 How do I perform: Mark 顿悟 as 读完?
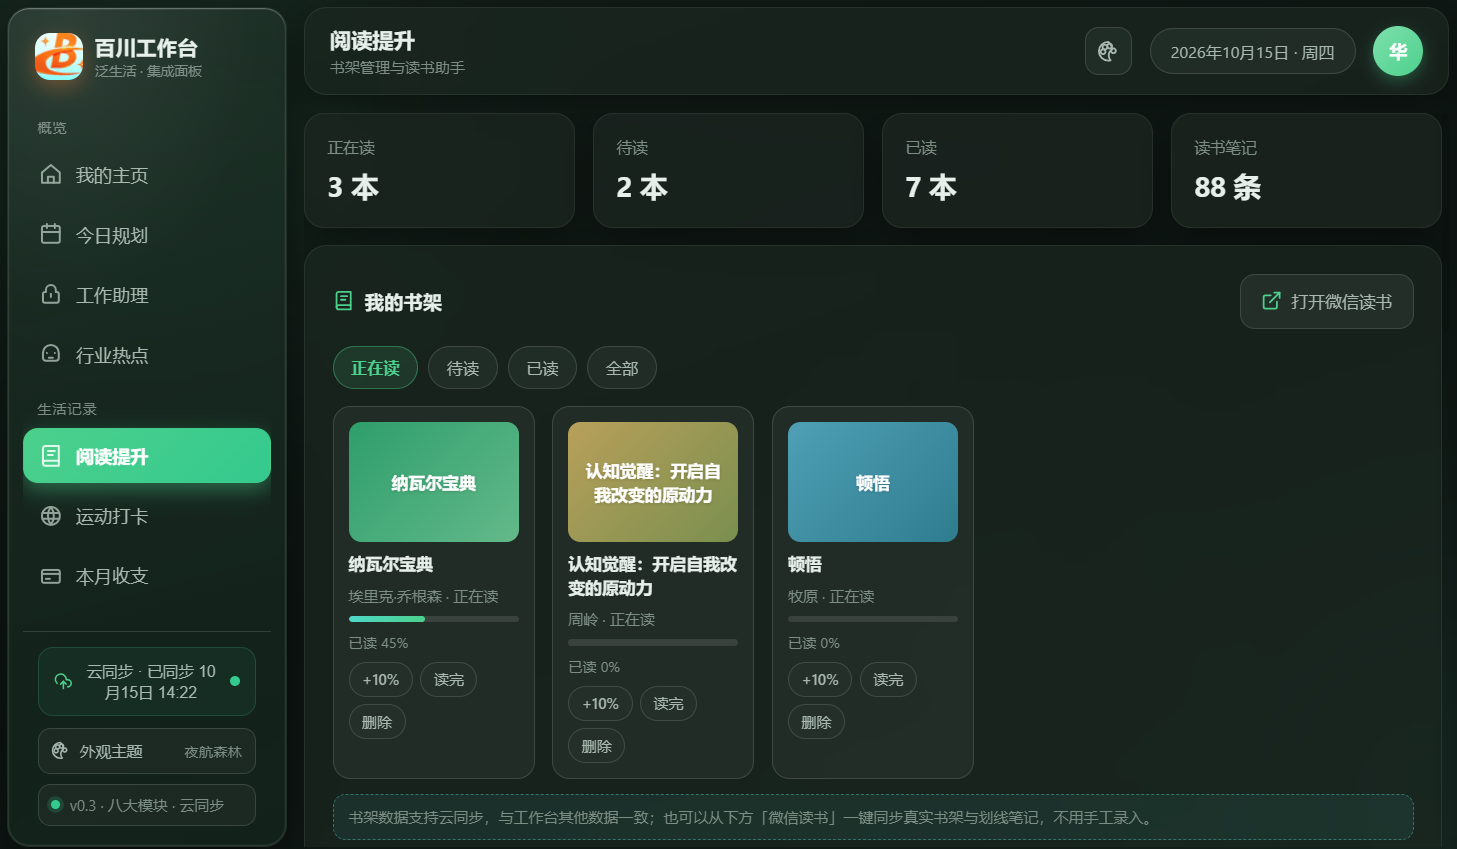(888, 680)
